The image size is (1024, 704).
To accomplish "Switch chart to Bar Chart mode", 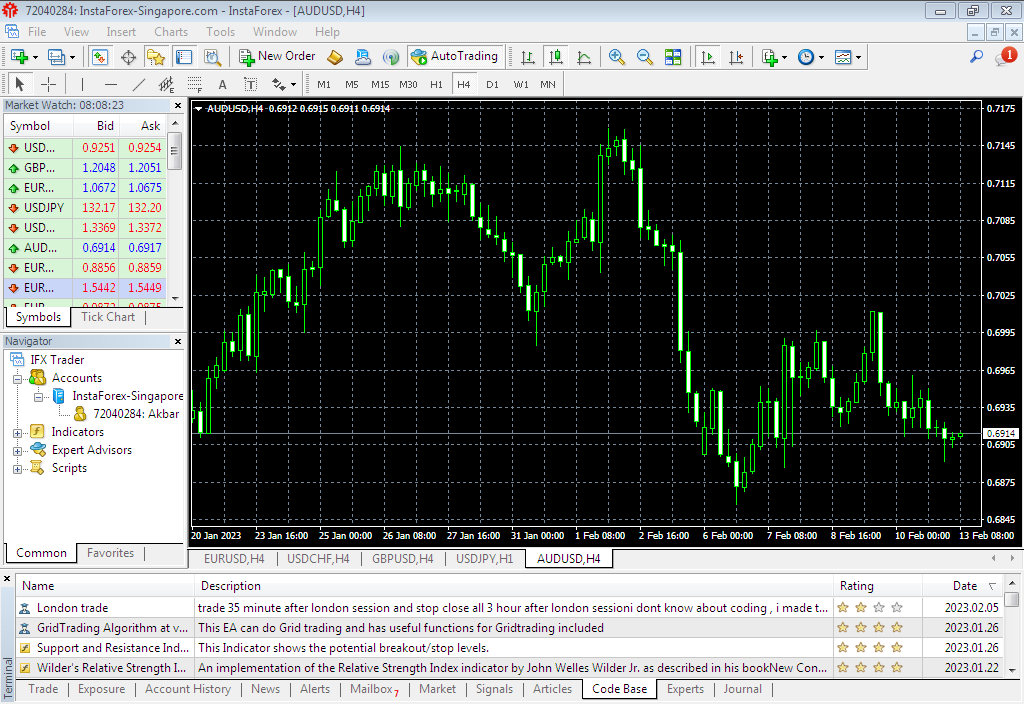I will (x=528, y=57).
